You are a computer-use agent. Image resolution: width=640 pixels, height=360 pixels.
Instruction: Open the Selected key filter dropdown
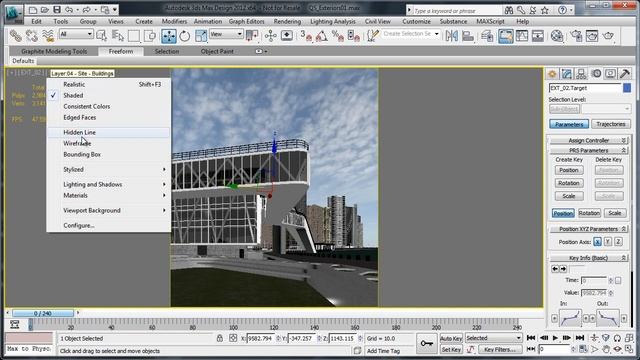[493, 338]
